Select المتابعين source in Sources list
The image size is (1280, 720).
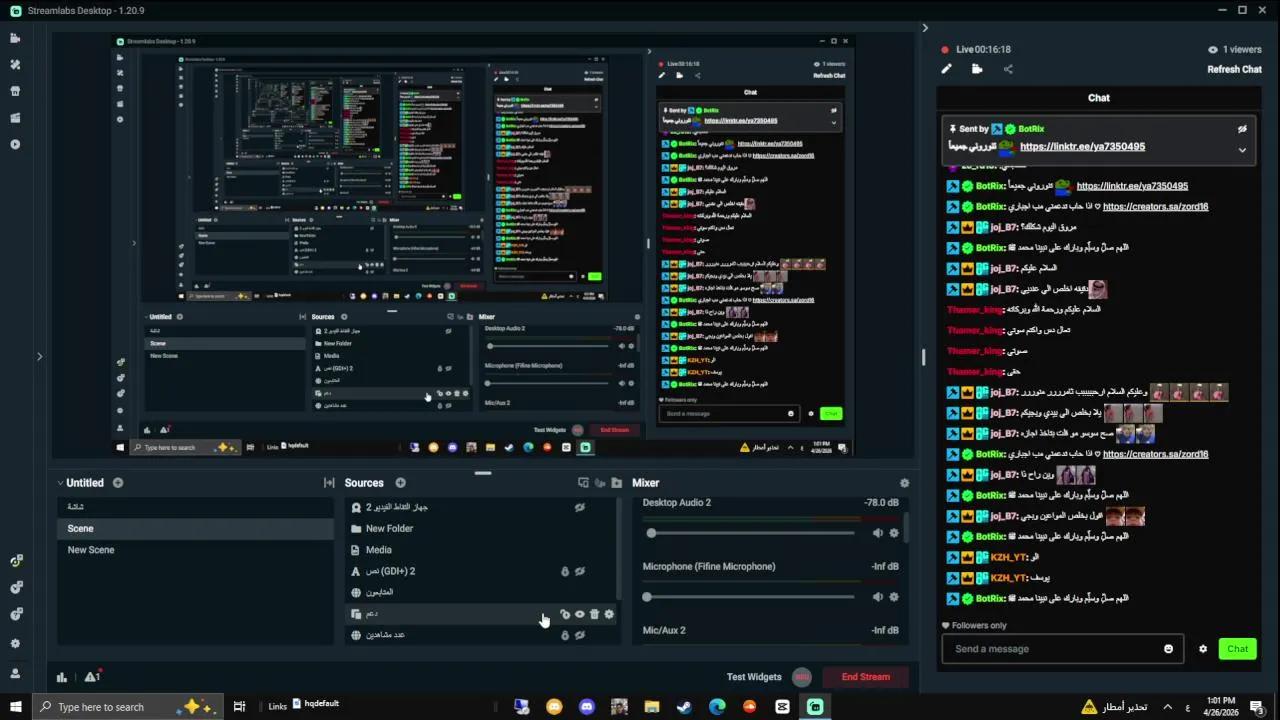tap(482, 592)
